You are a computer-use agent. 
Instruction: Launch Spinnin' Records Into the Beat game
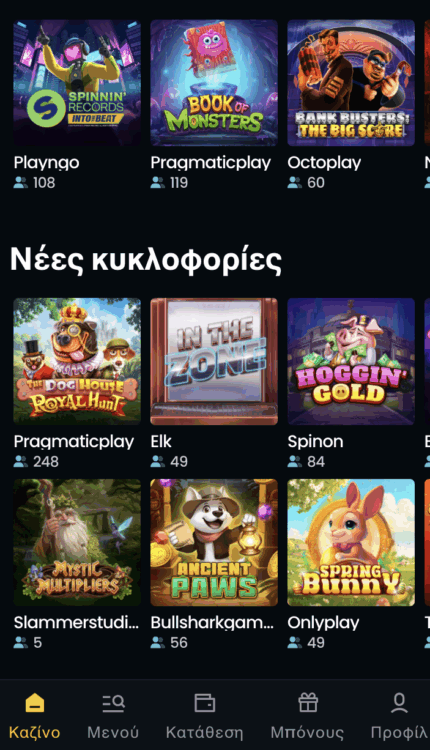77,83
